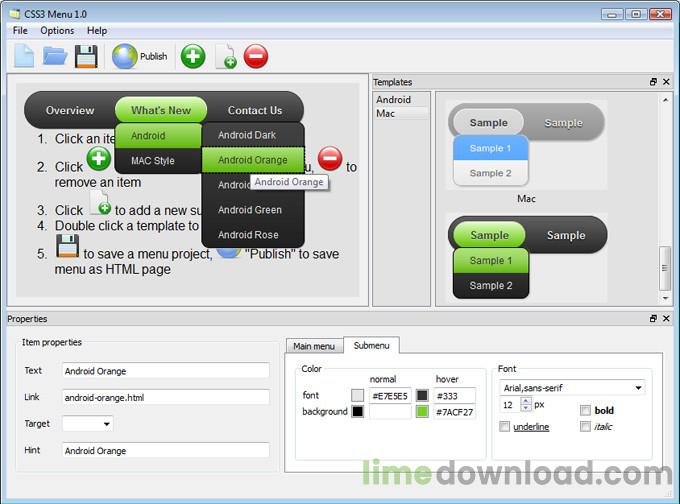Select the Android submenu item in the preview
Viewport: 680px width, 504px height.
click(158, 136)
